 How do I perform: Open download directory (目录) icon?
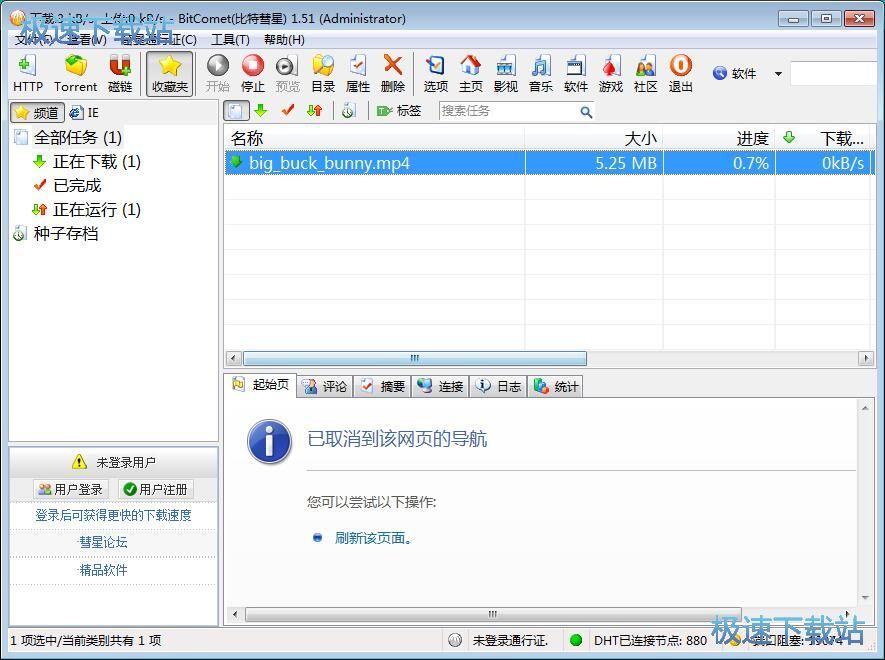coord(323,73)
